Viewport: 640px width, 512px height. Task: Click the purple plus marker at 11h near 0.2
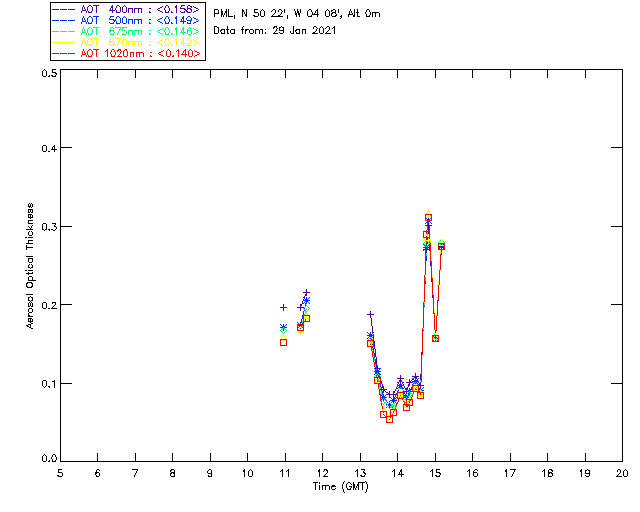click(x=283, y=307)
